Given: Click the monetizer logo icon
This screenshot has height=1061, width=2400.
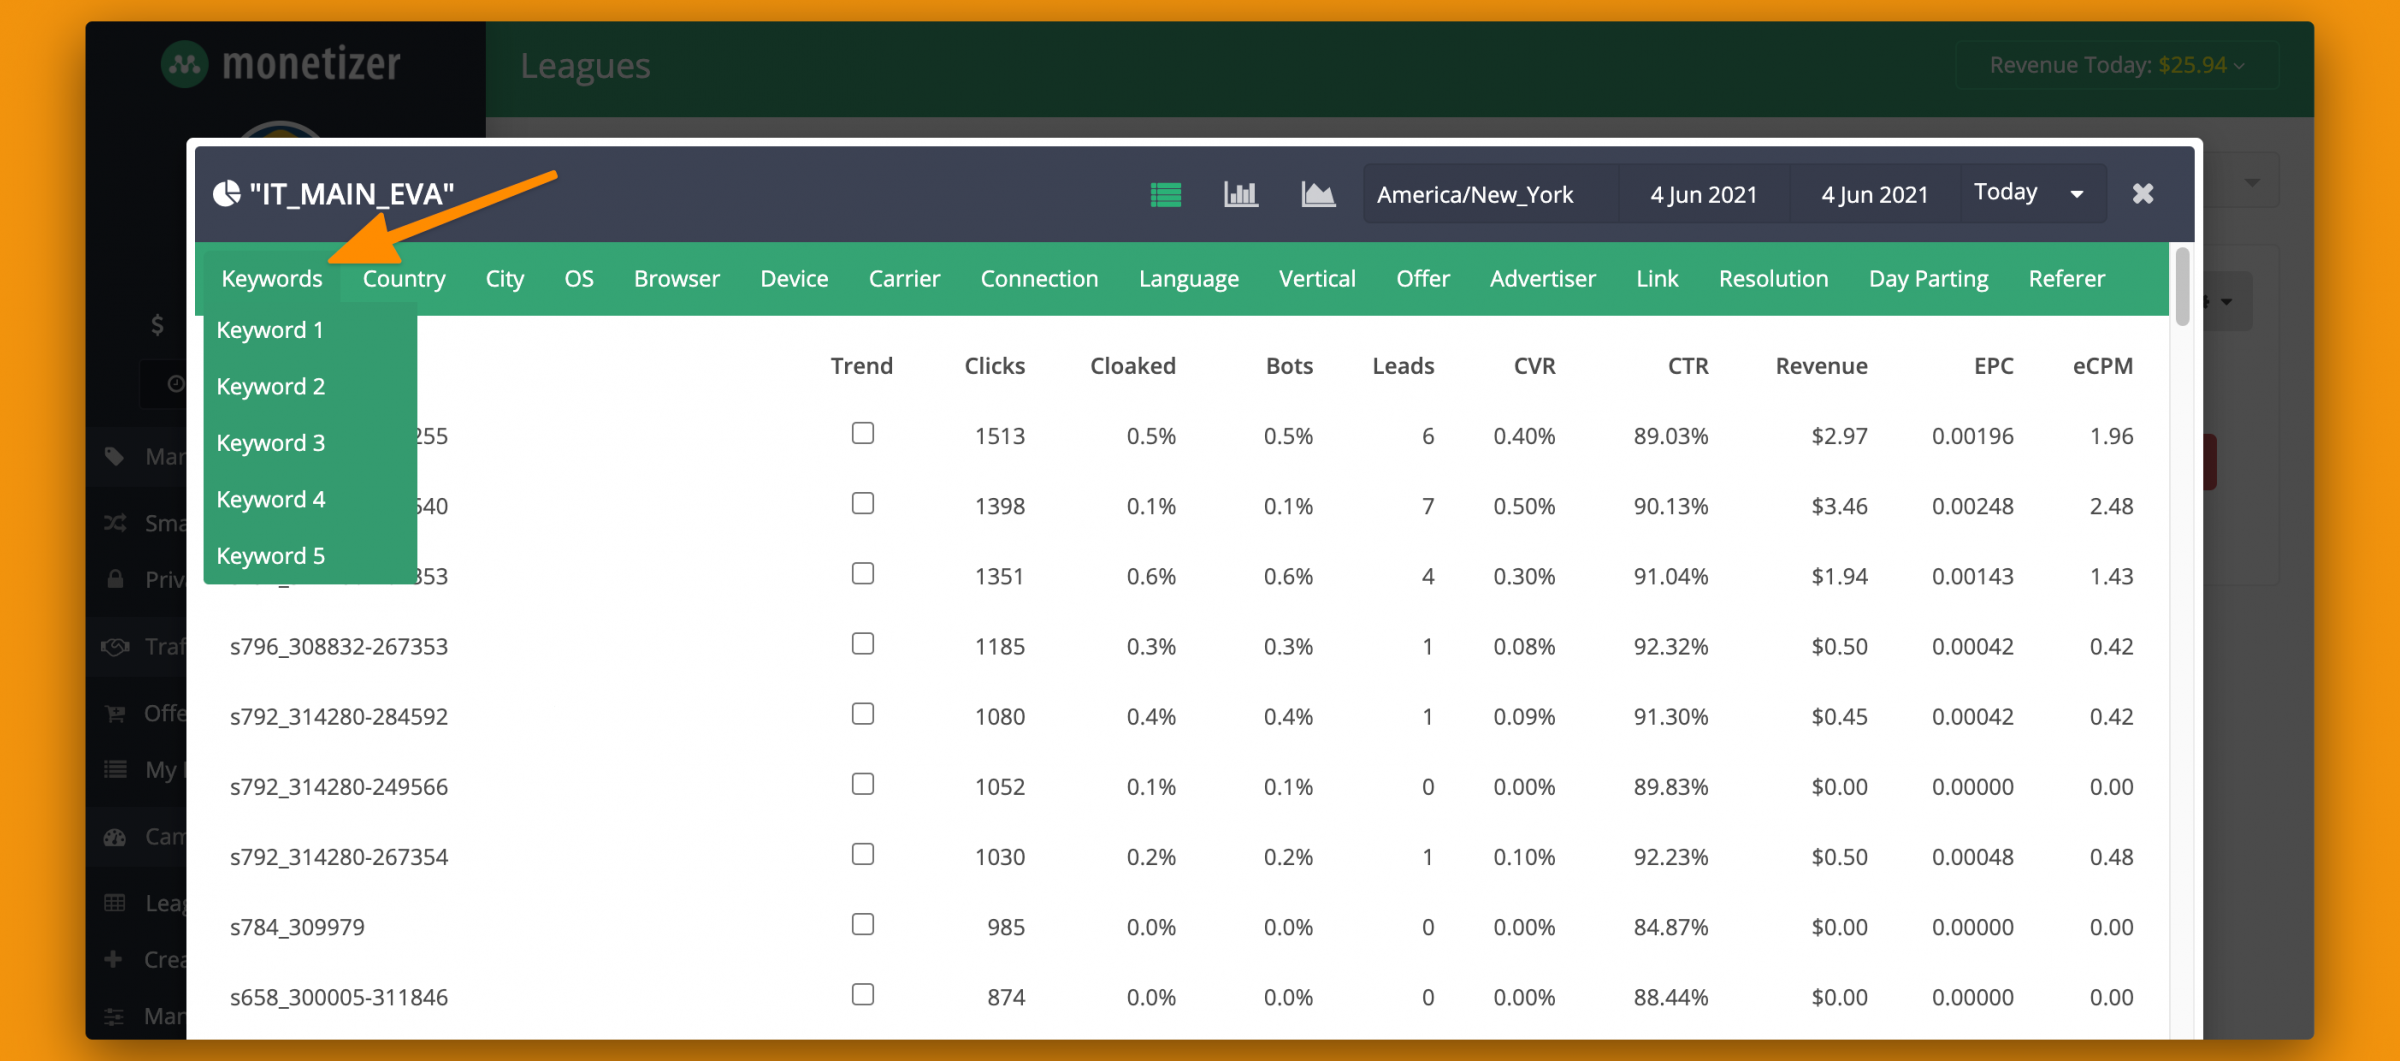Looking at the screenshot, I should (185, 65).
